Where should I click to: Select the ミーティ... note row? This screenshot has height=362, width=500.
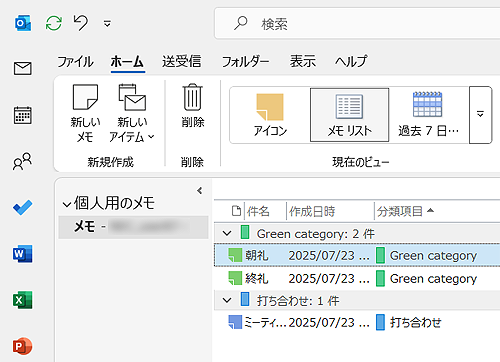[x=357, y=322]
